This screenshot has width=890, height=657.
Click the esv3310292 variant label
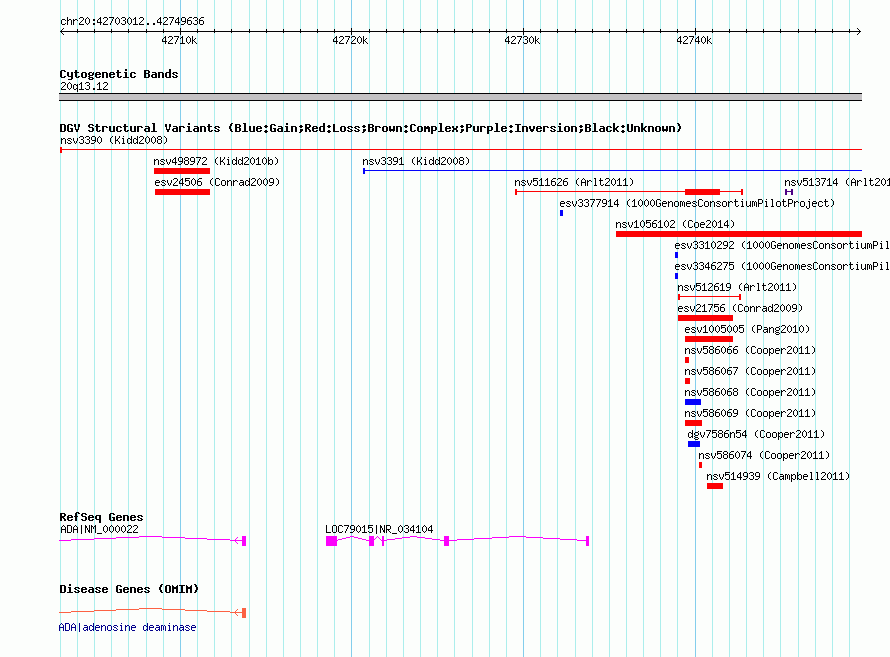point(782,245)
